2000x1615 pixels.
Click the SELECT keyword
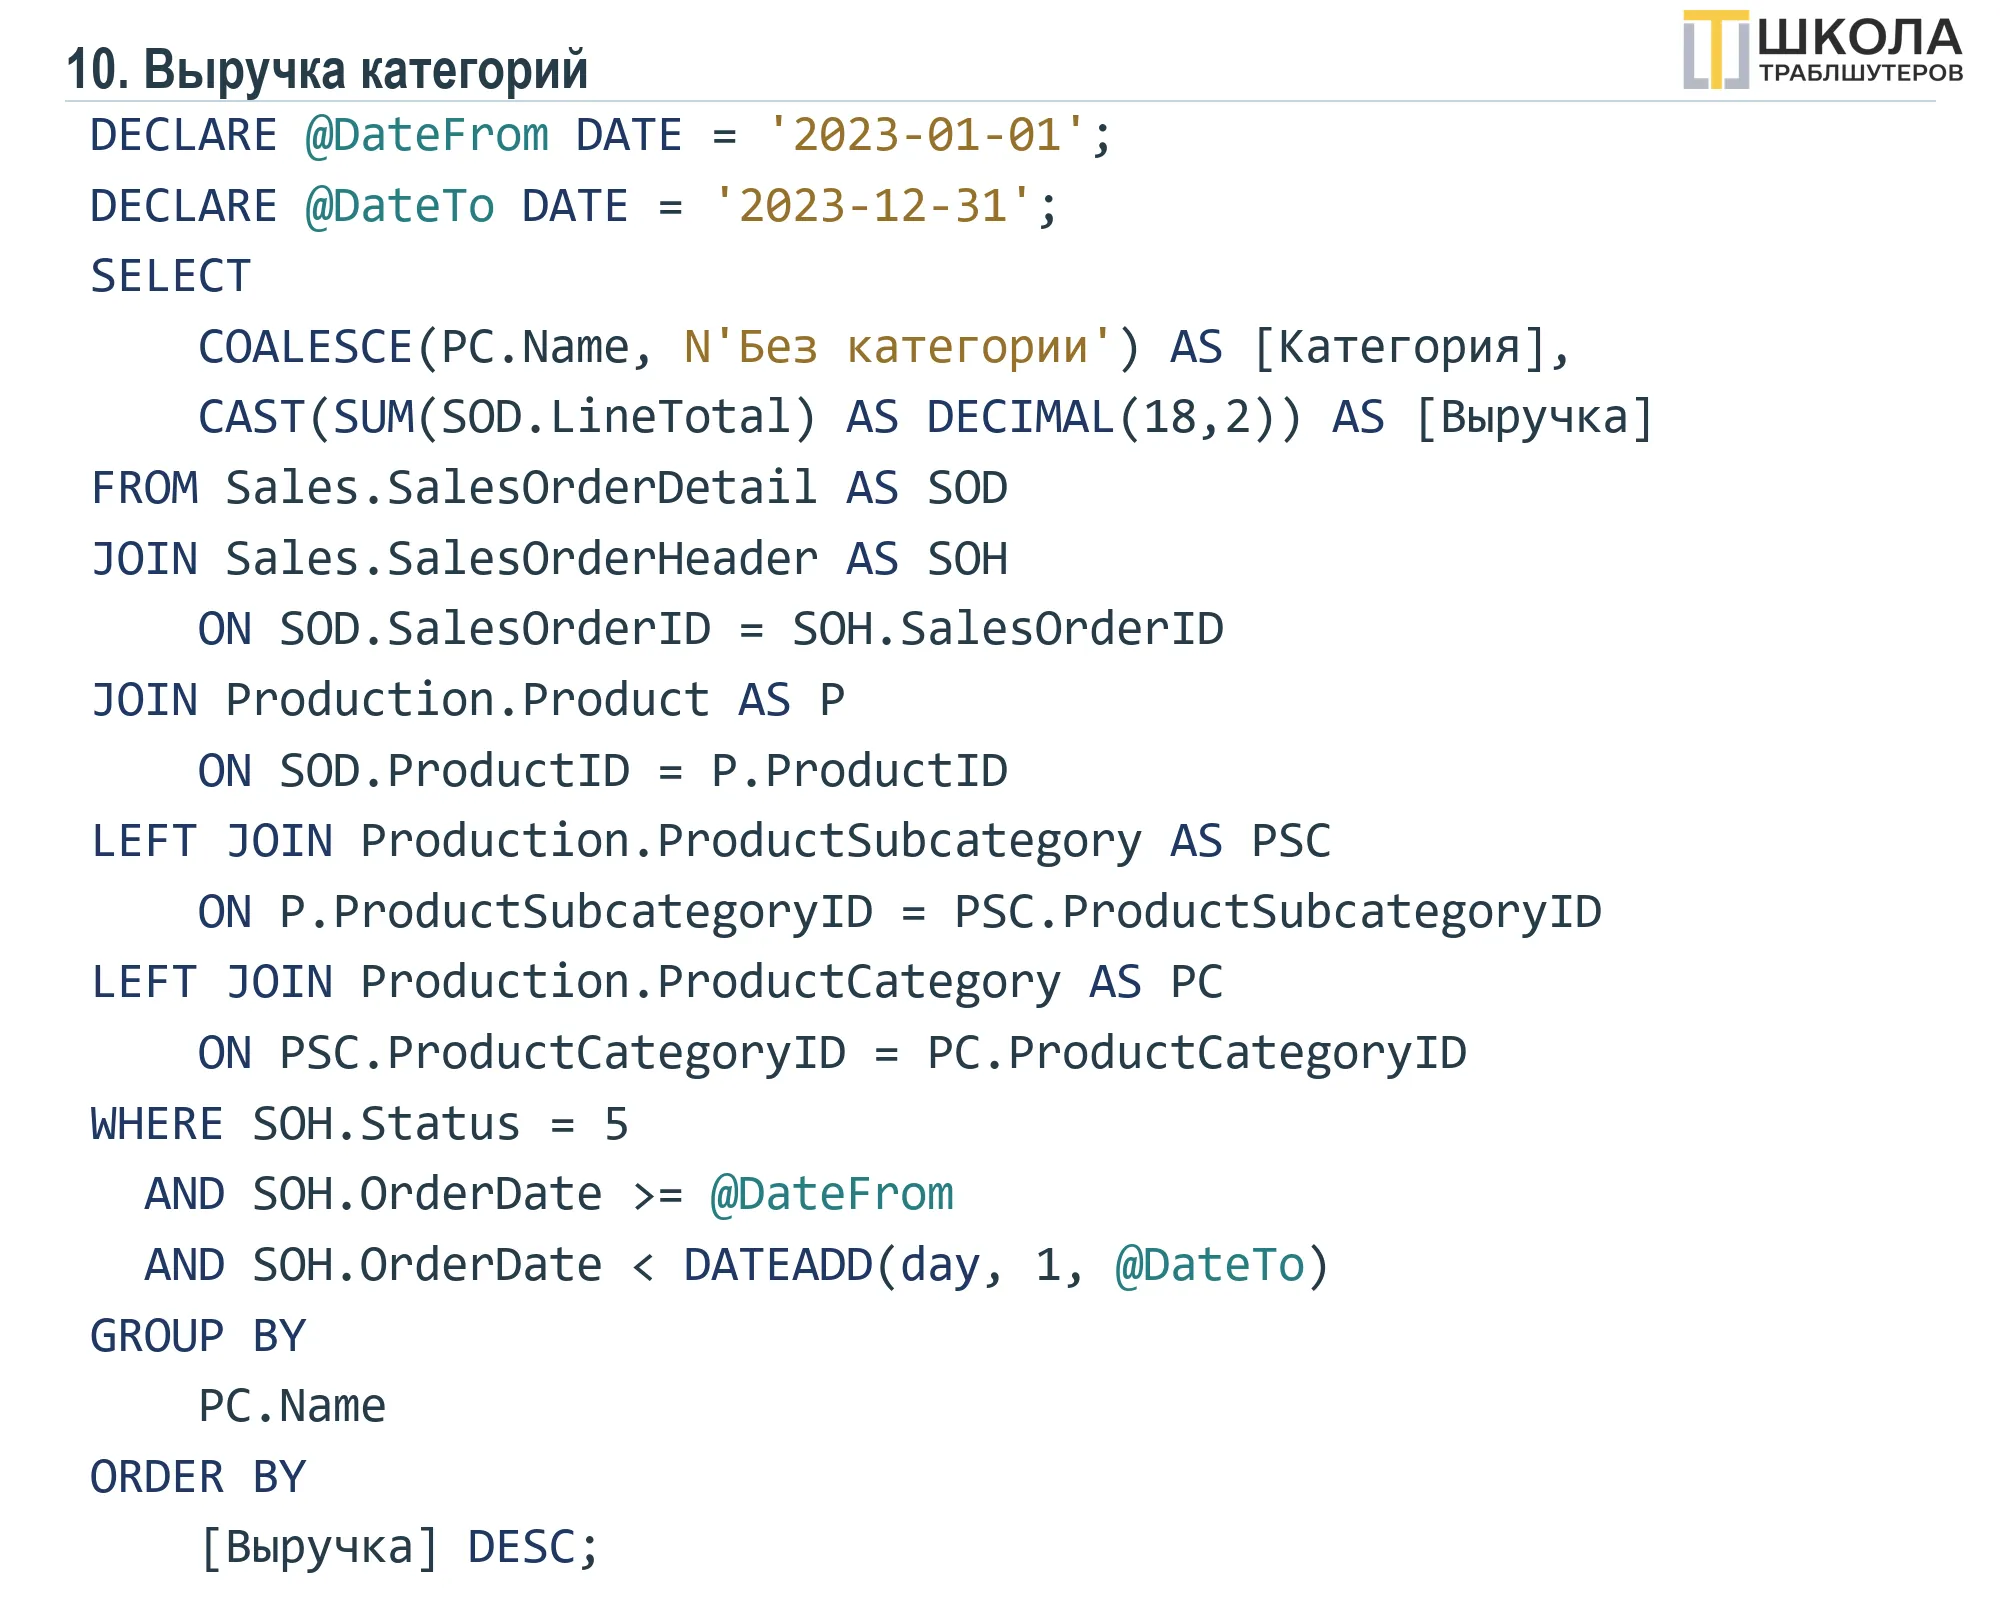(x=171, y=276)
